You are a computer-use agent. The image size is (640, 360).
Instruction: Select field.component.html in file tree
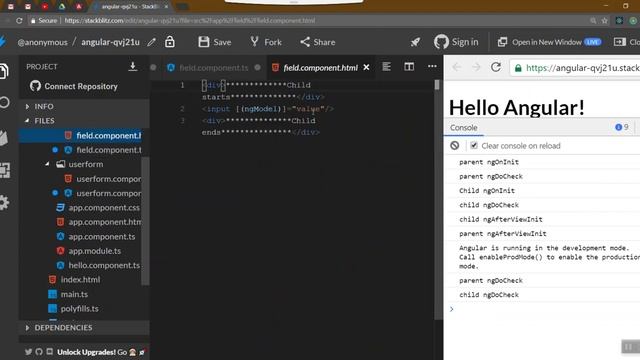(84, 136)
